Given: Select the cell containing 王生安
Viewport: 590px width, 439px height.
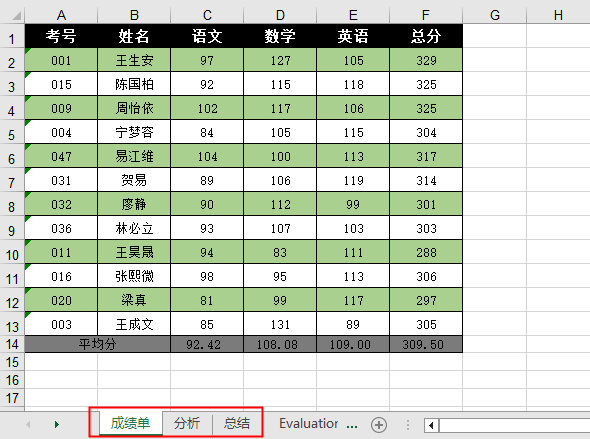Looking at the screenshot, I should (134, 60).
